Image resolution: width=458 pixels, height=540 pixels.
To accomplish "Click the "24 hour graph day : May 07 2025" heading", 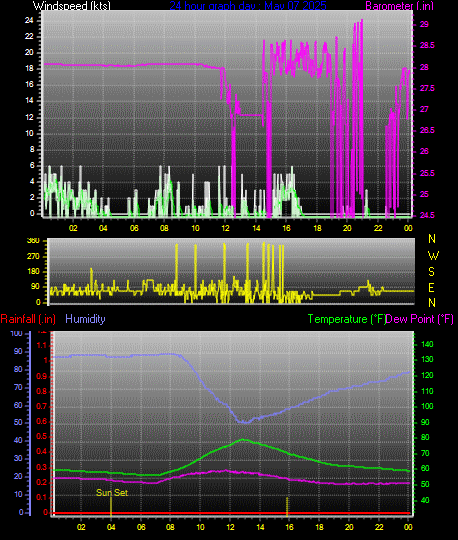I will (x=248, y=6).
